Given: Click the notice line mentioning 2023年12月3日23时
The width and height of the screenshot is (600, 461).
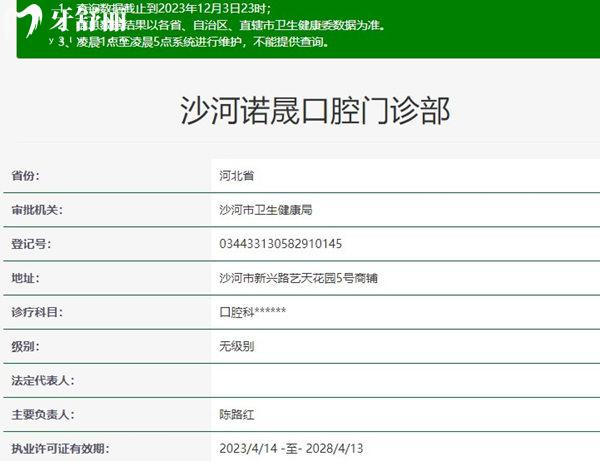Looking at the screenshot, I should pos(165,8).
